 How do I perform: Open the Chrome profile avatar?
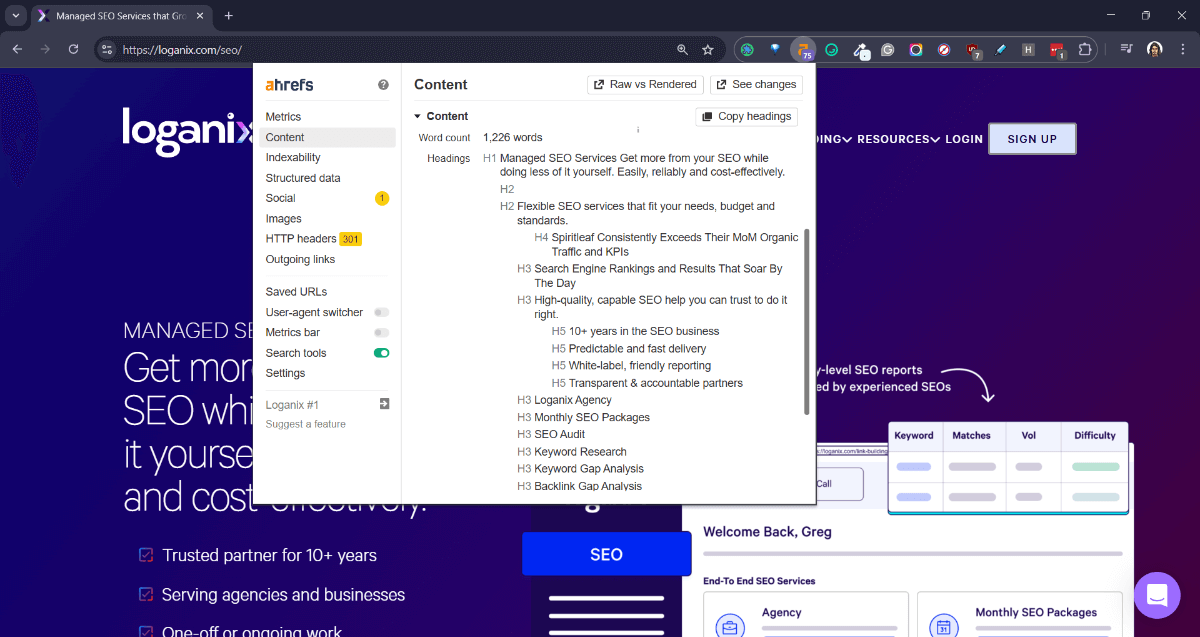[x=1154, y=49]
